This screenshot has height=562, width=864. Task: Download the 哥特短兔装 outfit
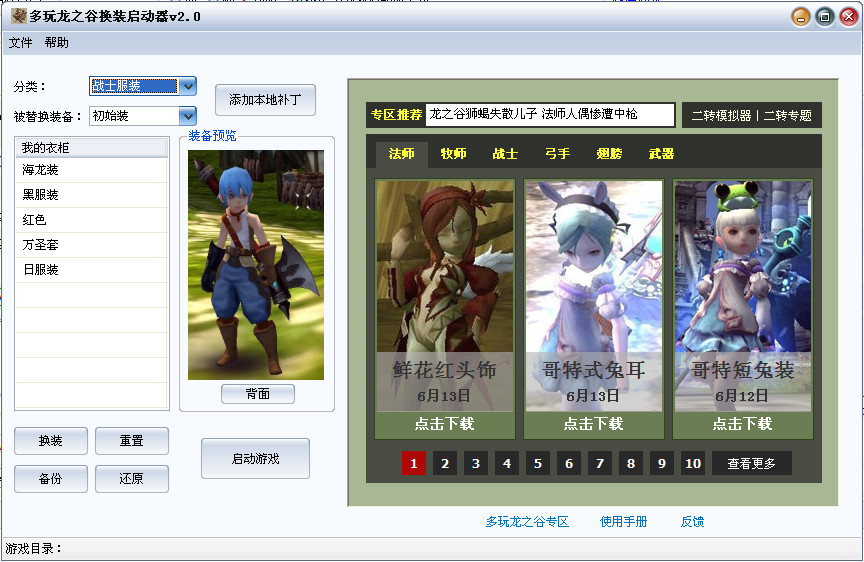point(742,424)
